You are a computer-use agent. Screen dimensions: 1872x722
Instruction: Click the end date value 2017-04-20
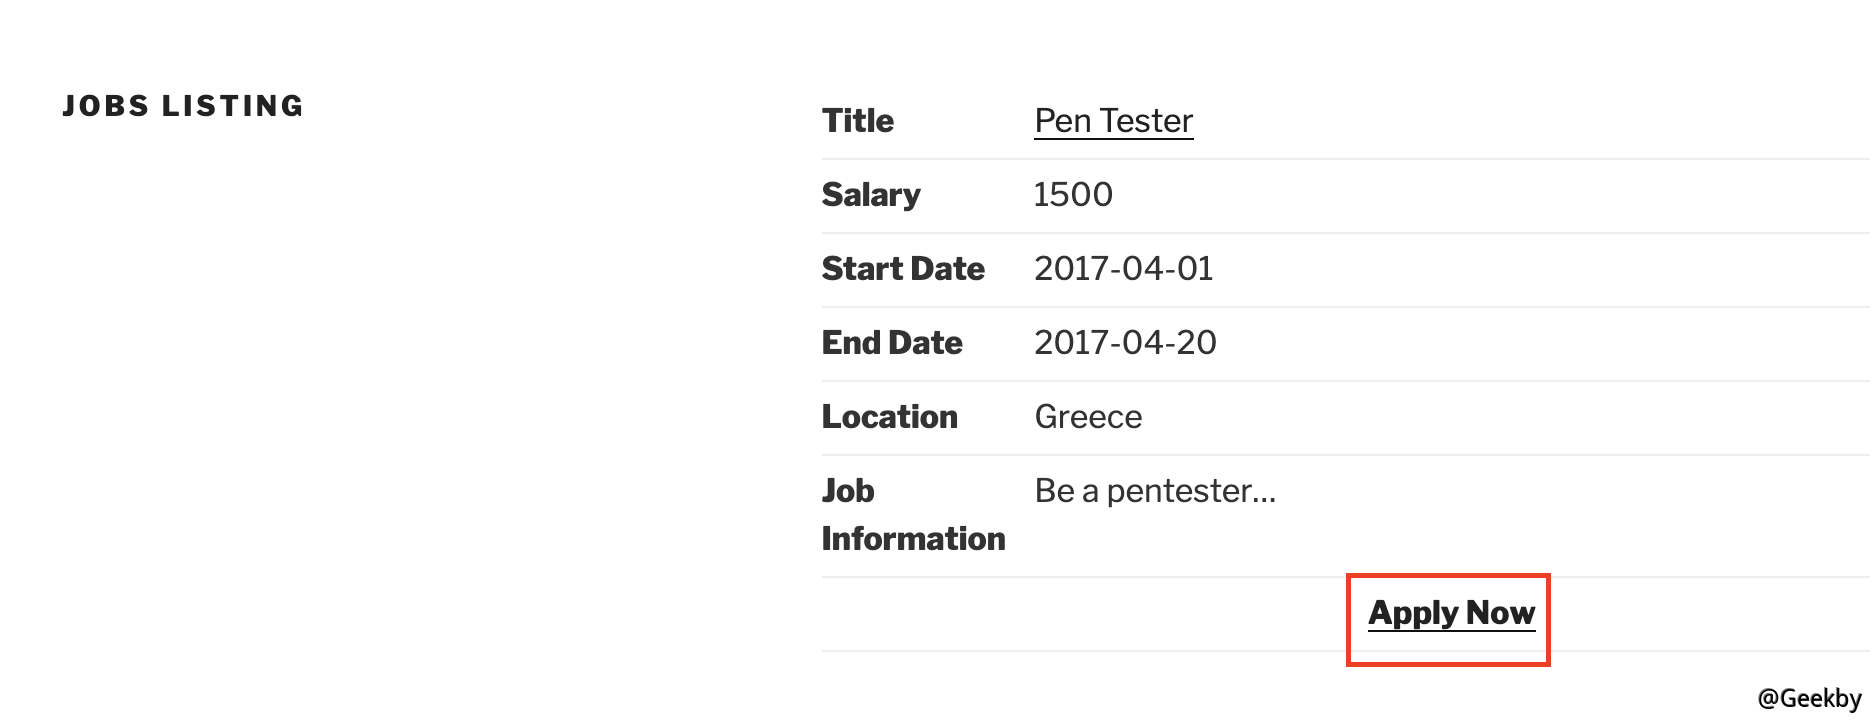click(1125, 343)
